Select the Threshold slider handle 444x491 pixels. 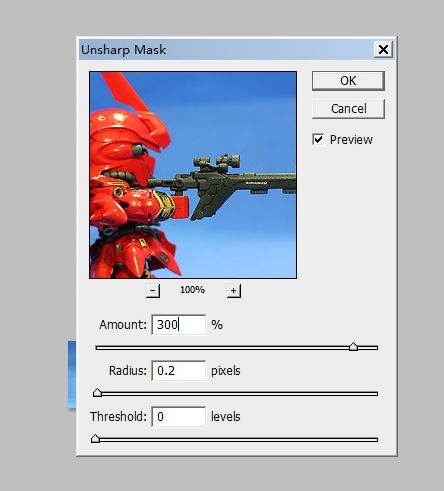96,439
